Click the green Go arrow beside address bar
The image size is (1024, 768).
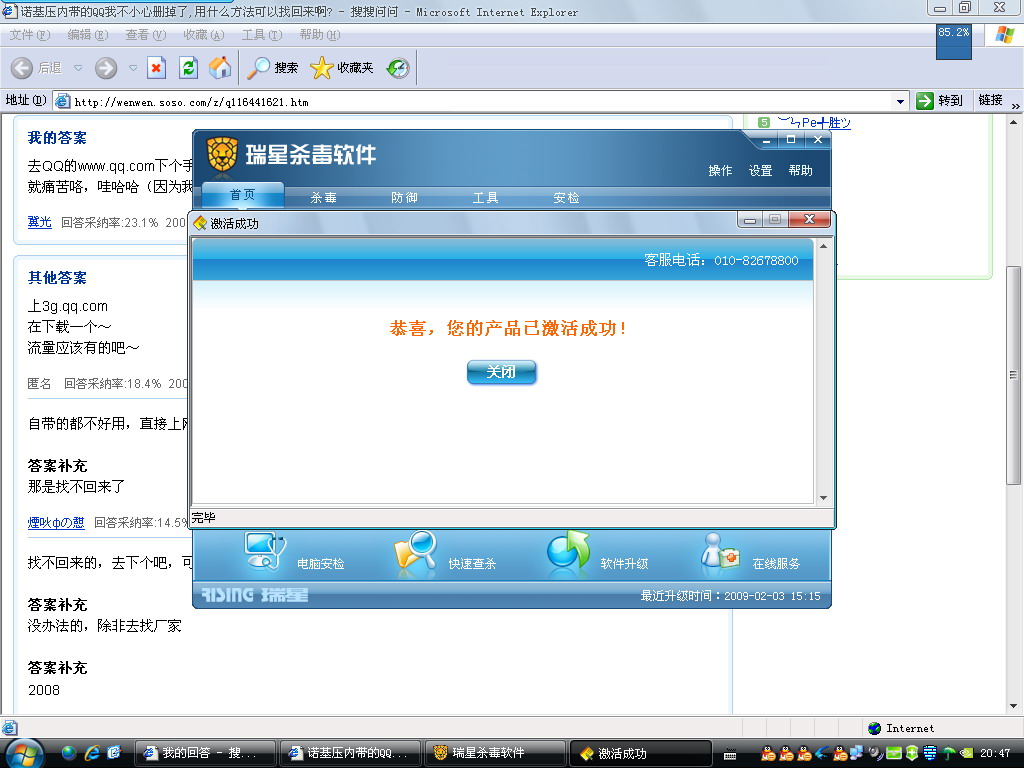point(925,101)
